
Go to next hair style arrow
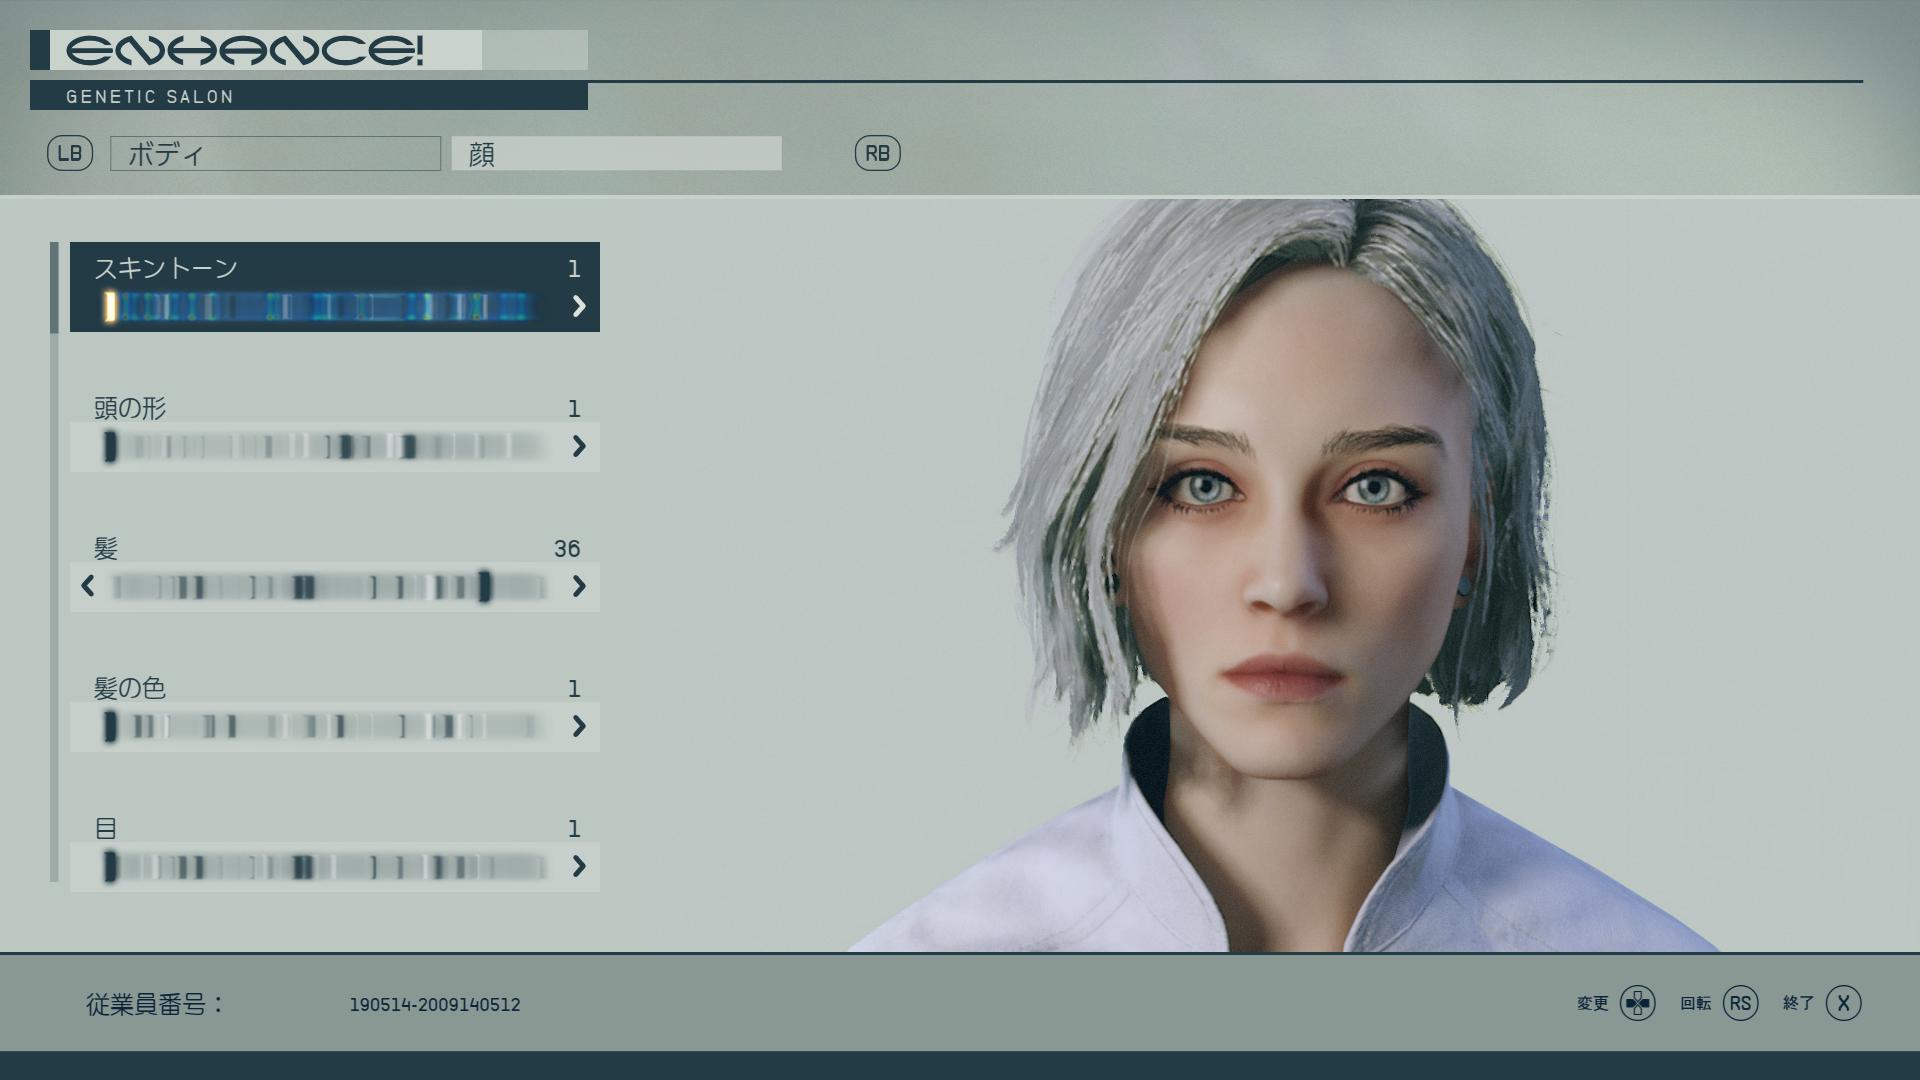[x=578, y=586]
